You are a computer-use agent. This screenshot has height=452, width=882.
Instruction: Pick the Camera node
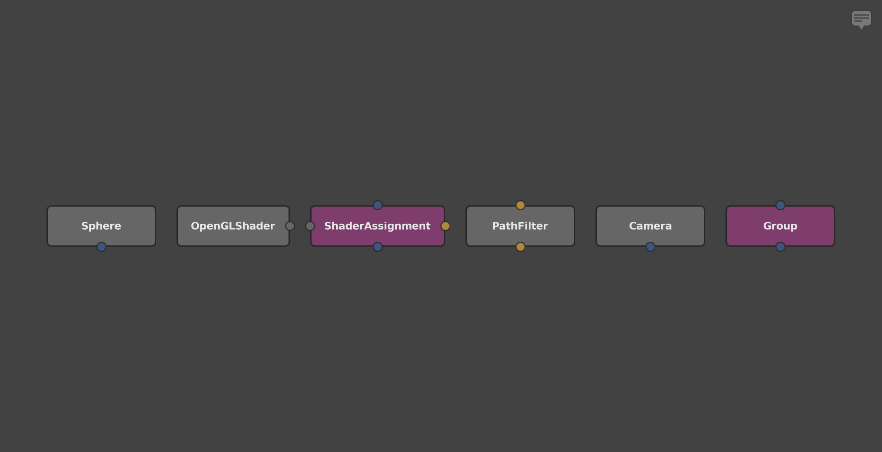pyautogui.click(x=650, y=226)
